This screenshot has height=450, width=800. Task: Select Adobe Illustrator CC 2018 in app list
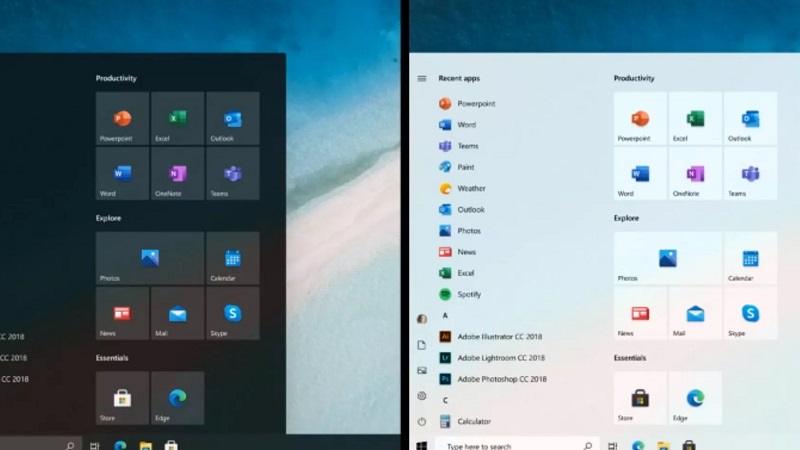[x=499, y=336]
